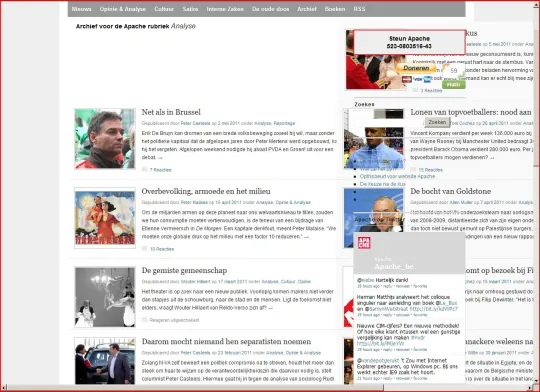Click the red Apache logo in Twitter widget
The height and width of the screenshot is (392, 540).
click(364, 243)
